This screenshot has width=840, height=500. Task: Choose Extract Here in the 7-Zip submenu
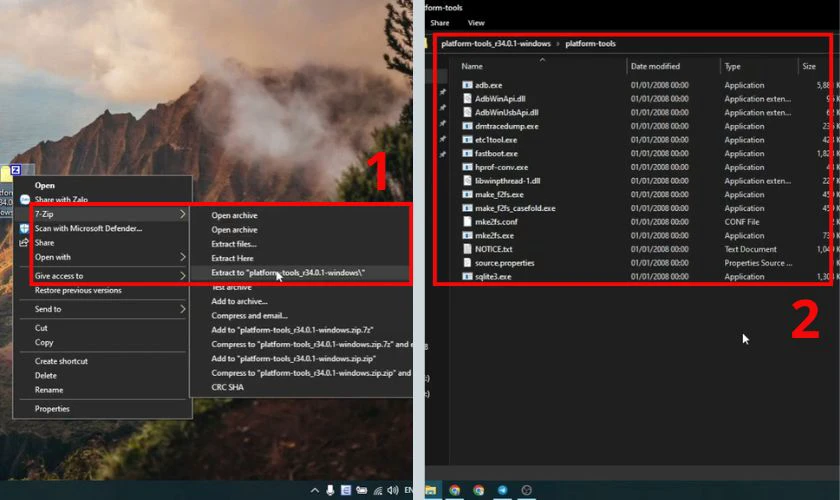[x=232, y=258]
